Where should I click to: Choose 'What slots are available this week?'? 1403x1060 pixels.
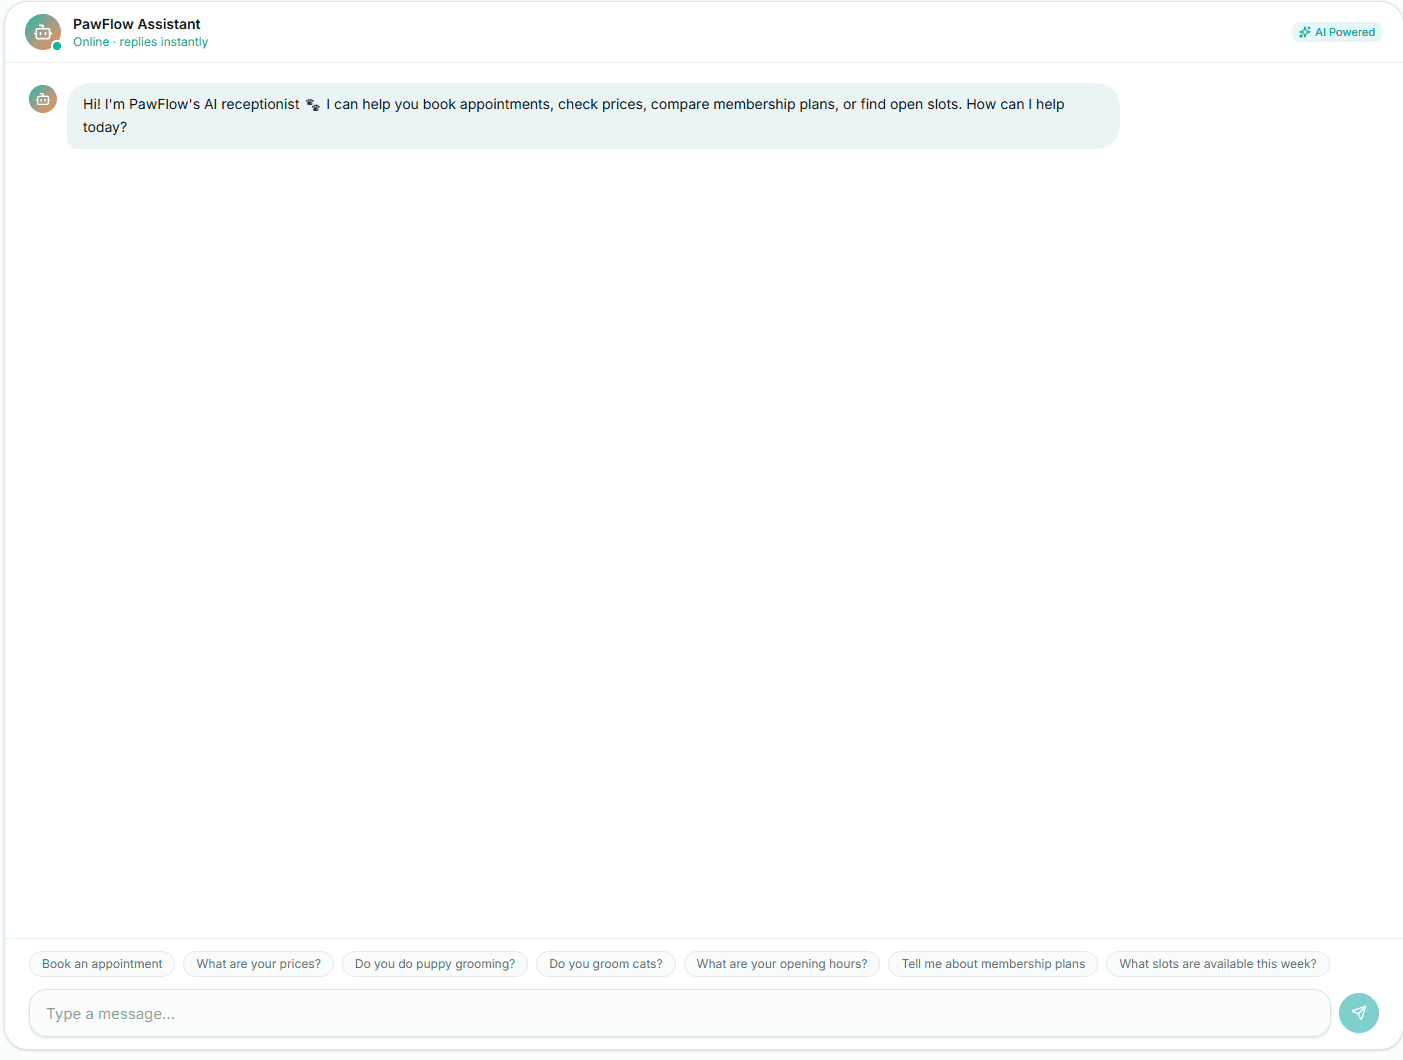[x=1218, y=964]
